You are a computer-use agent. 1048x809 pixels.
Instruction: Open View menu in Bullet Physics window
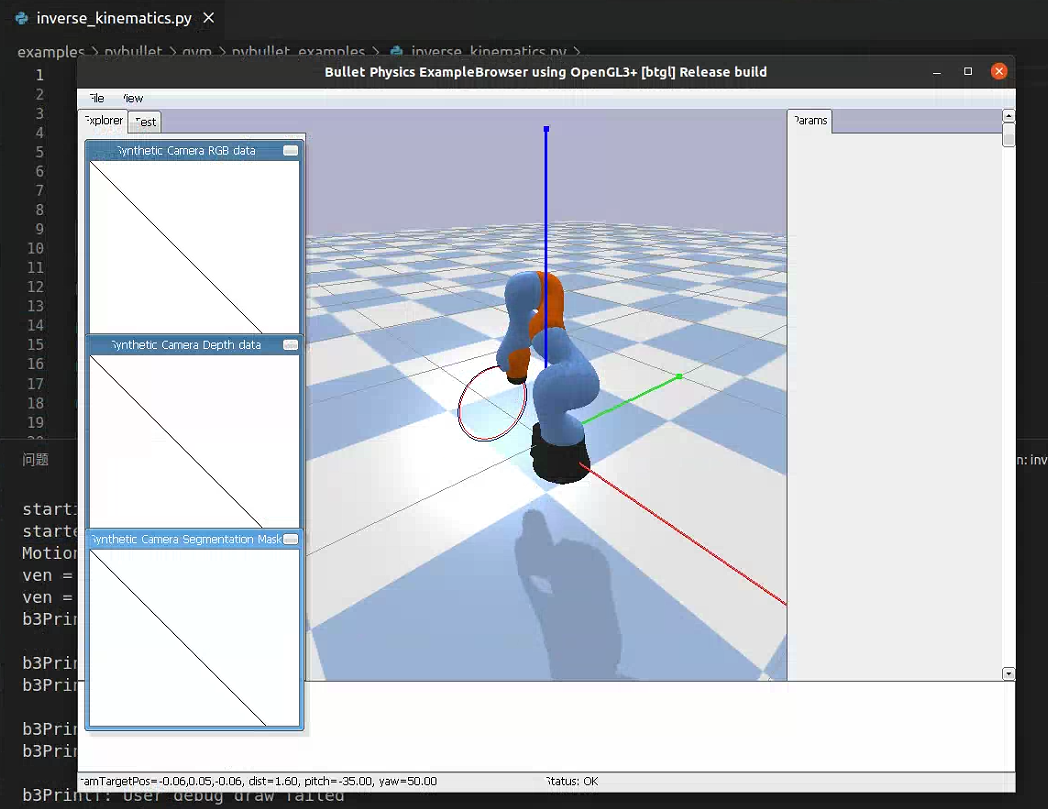(133, 98)
